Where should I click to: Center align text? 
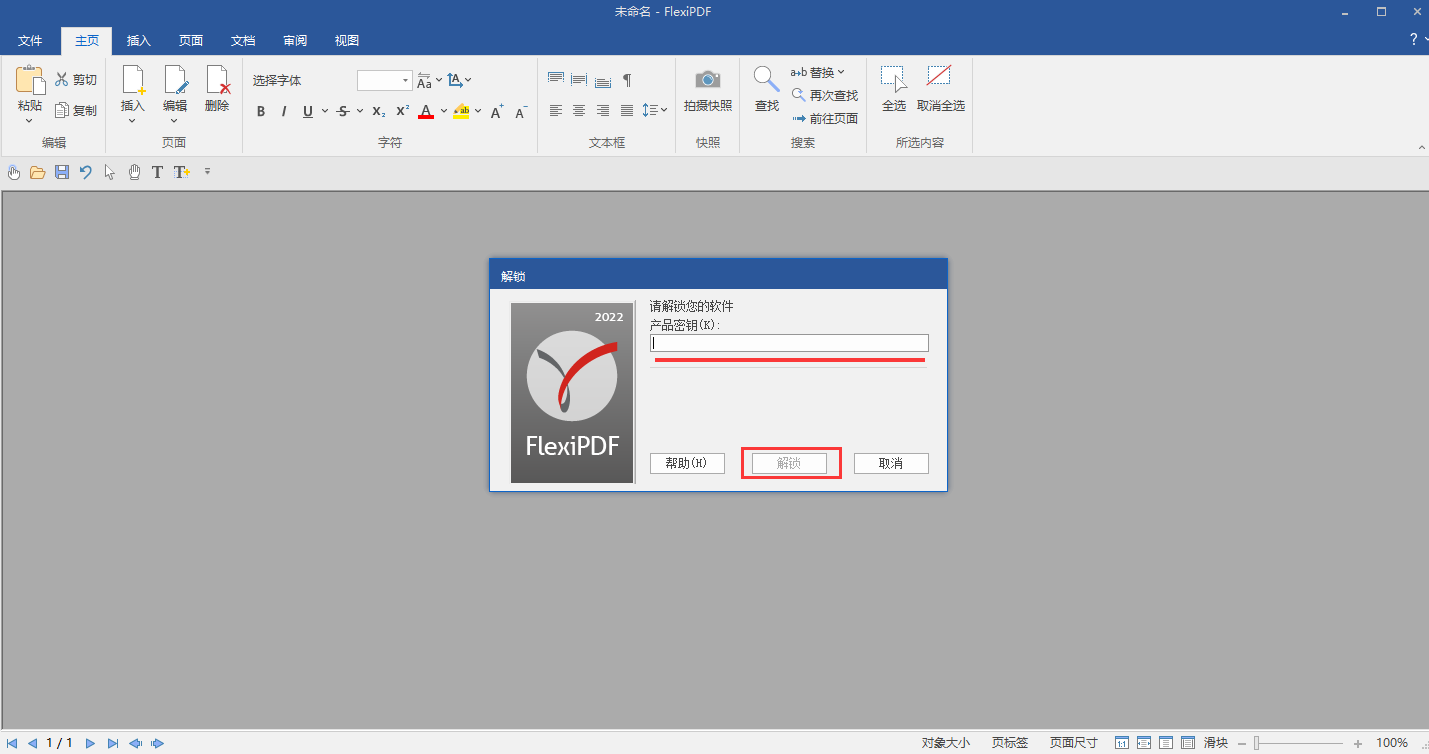(x=579, y=110)
